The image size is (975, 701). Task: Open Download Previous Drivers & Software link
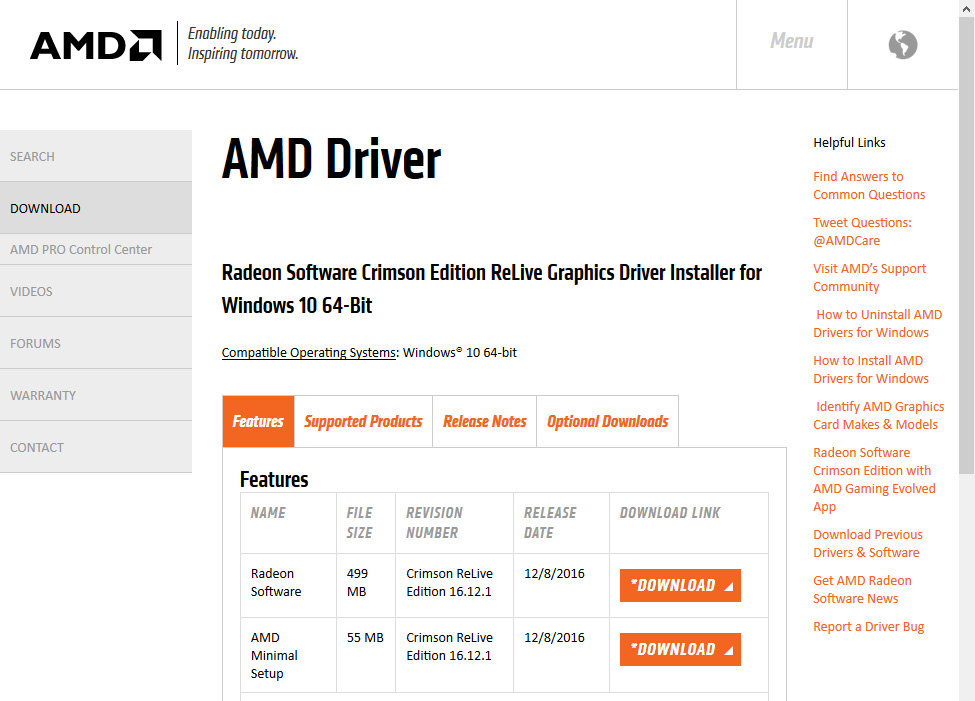pyautogui.click(x=867, y=544)
